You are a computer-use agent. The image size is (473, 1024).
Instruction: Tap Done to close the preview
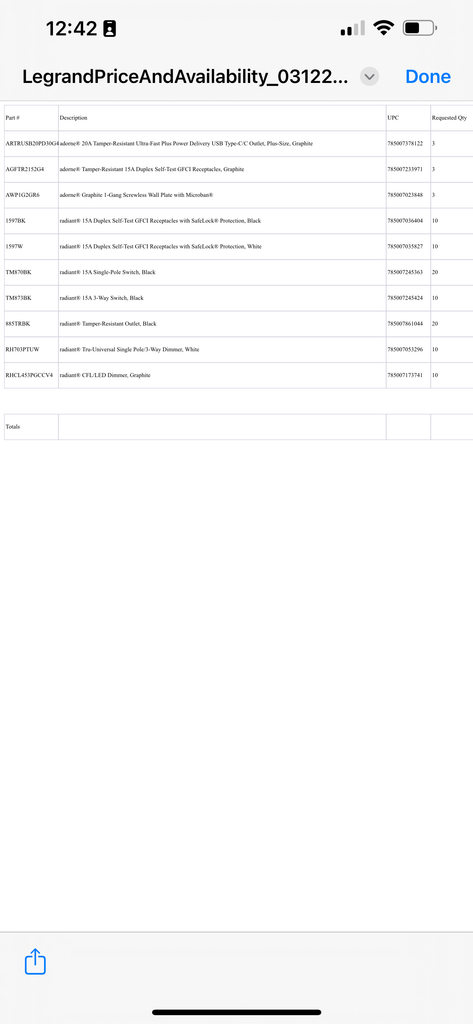click(428, 76)
